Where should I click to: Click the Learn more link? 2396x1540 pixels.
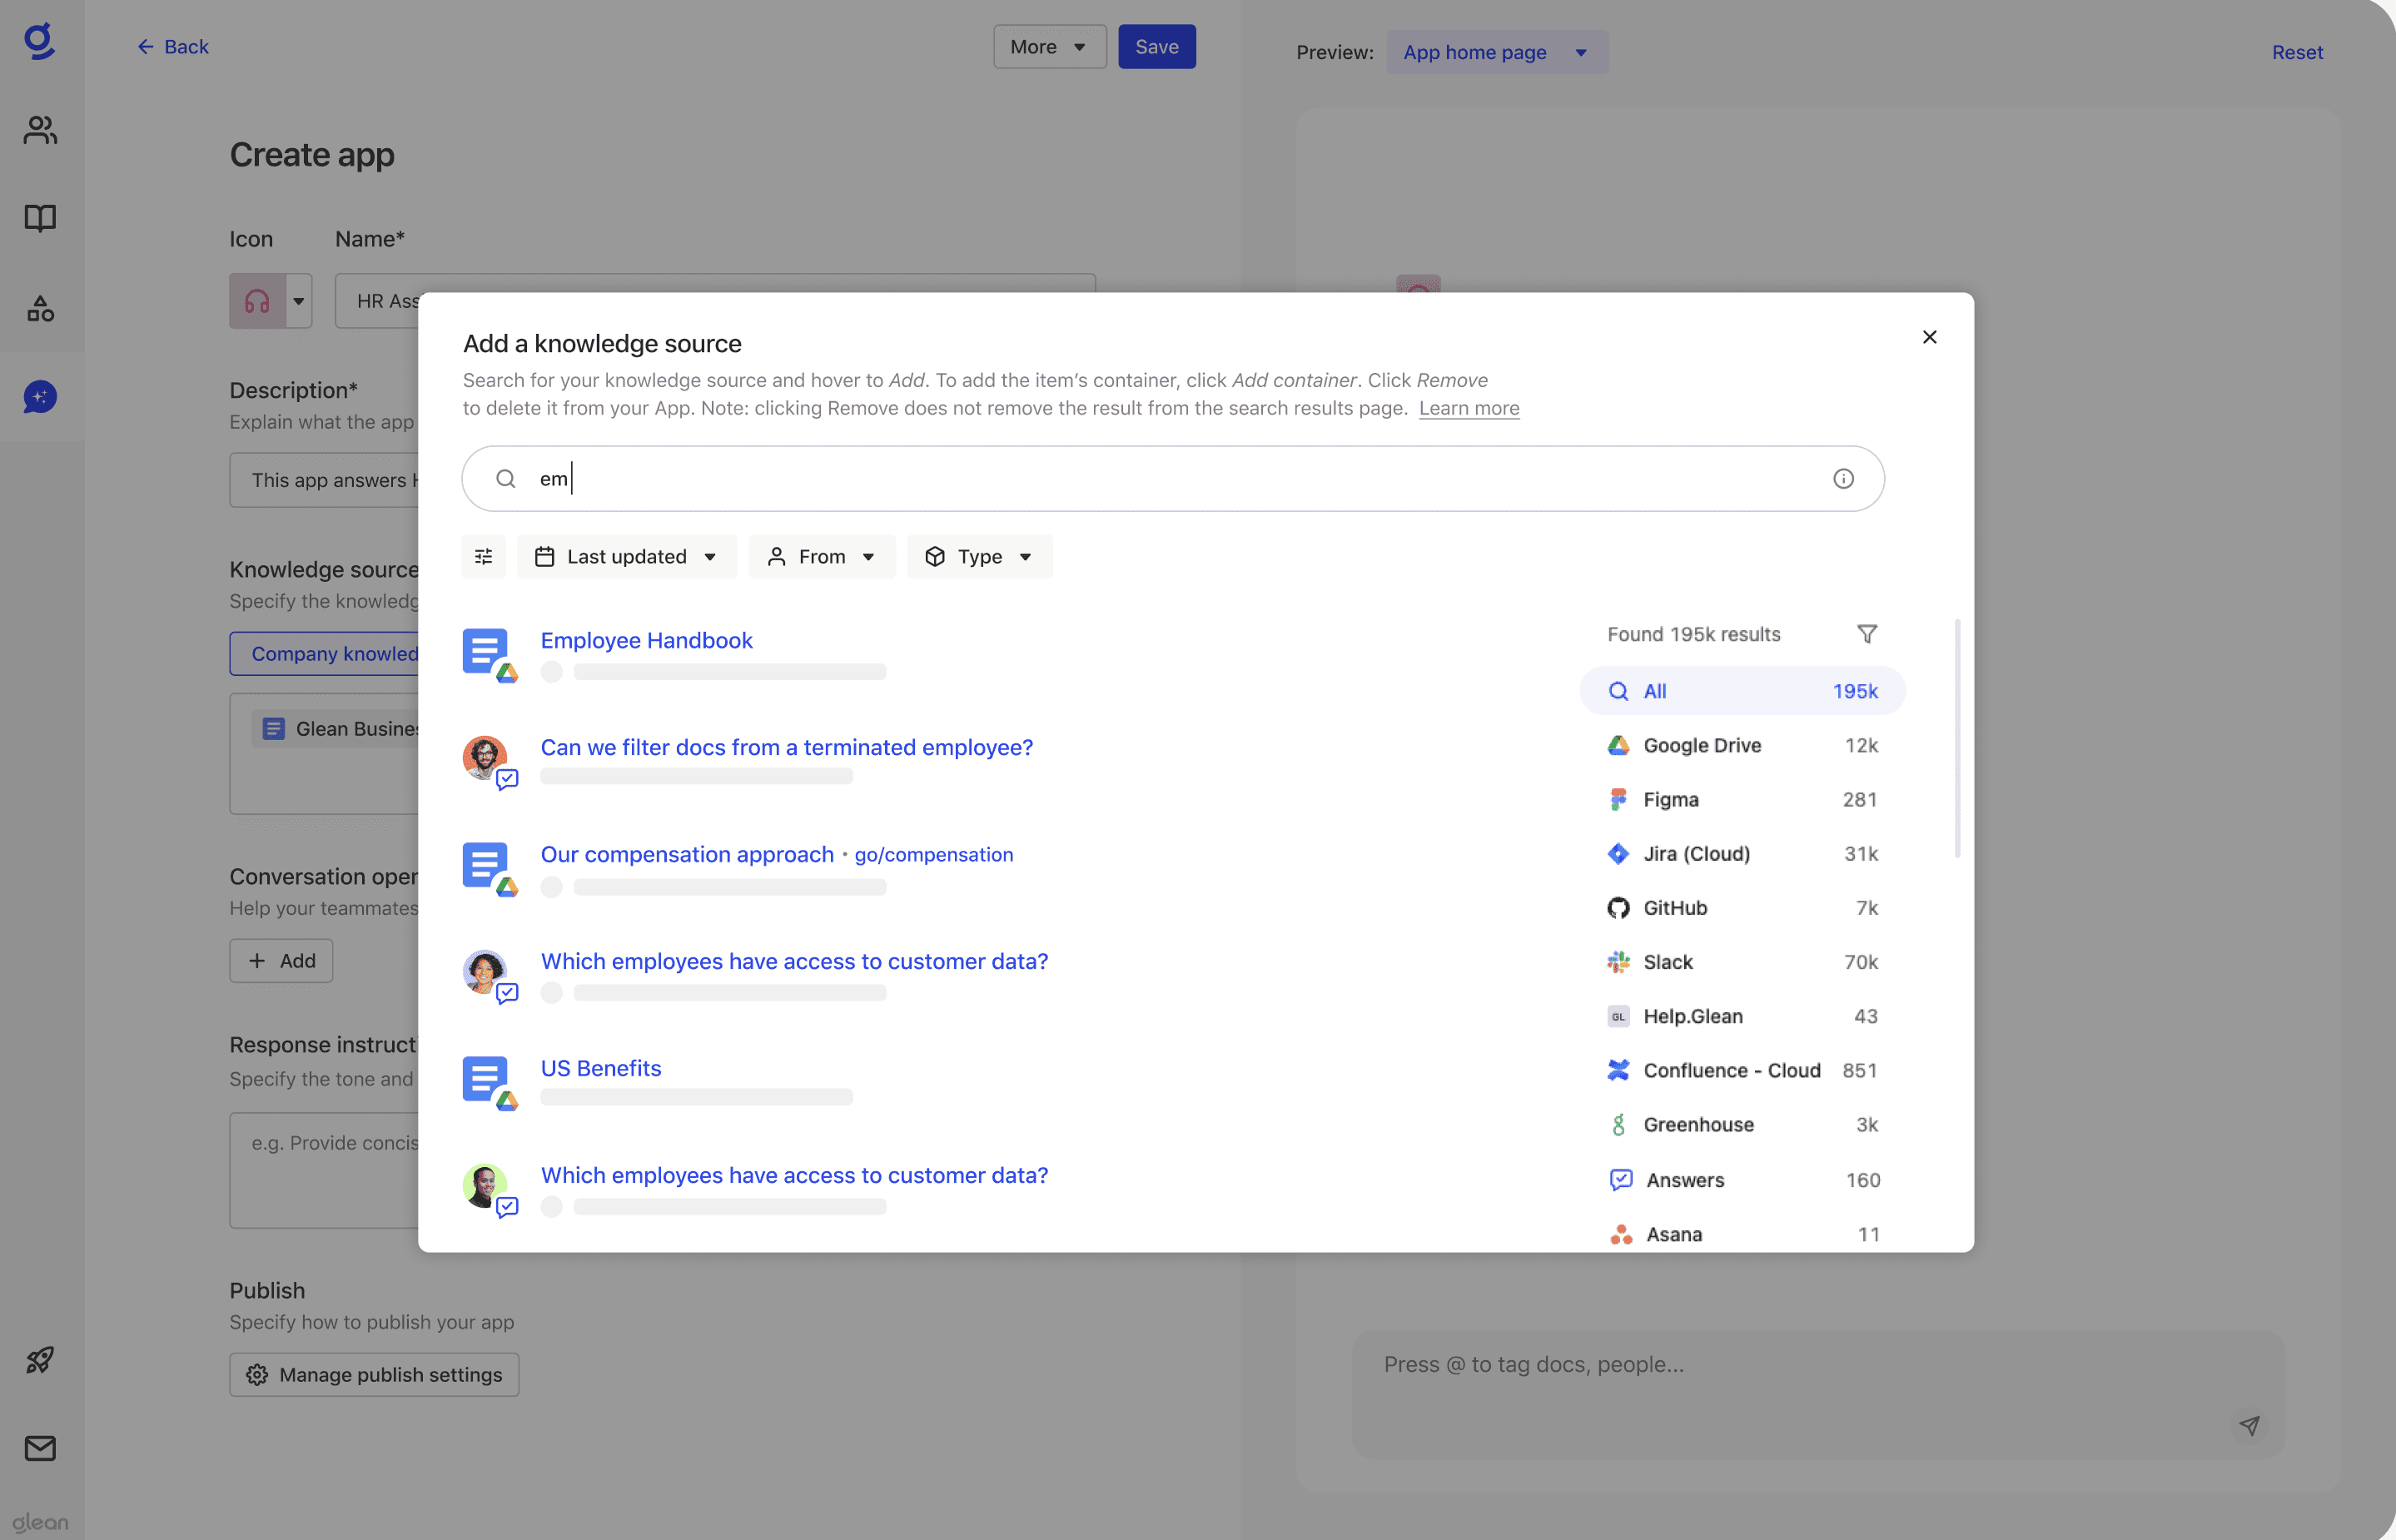coord(1469,408)
